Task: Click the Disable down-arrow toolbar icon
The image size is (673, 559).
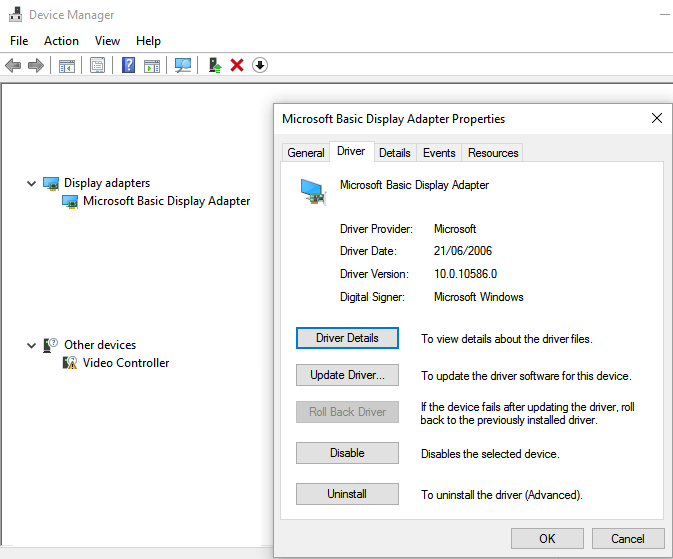Action: [x=260, y=65]
